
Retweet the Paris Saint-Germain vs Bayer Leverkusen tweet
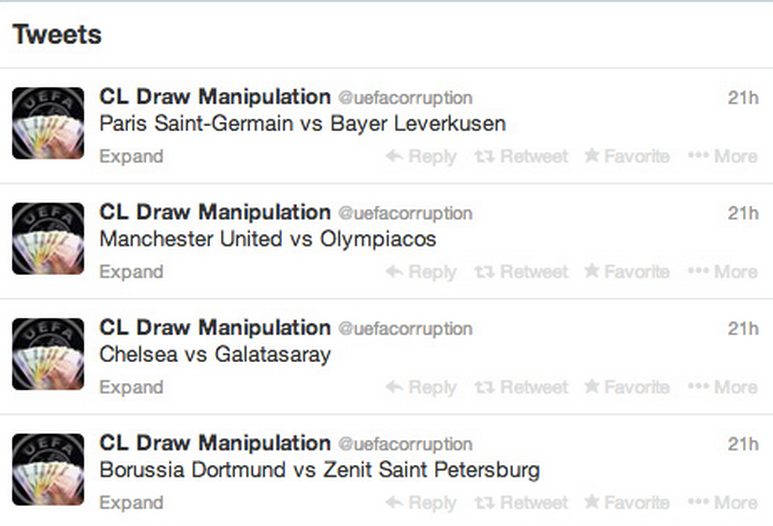(521, 157)
